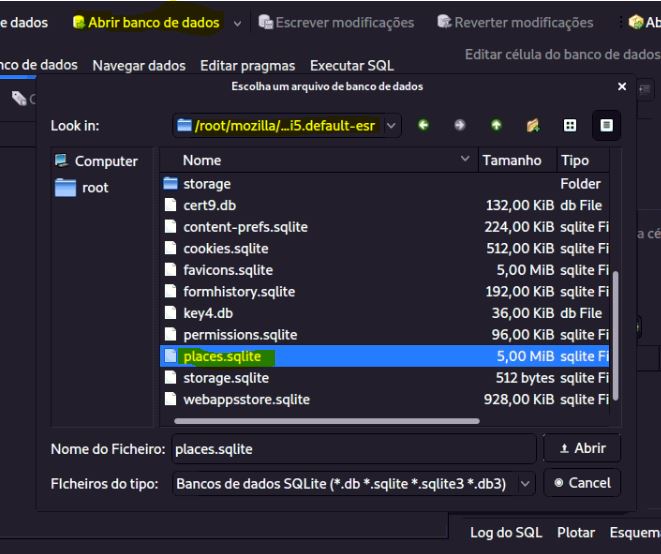Go to parent directory with up arrow
Viewport: 661px width, 554px height.
pos(495,126)
